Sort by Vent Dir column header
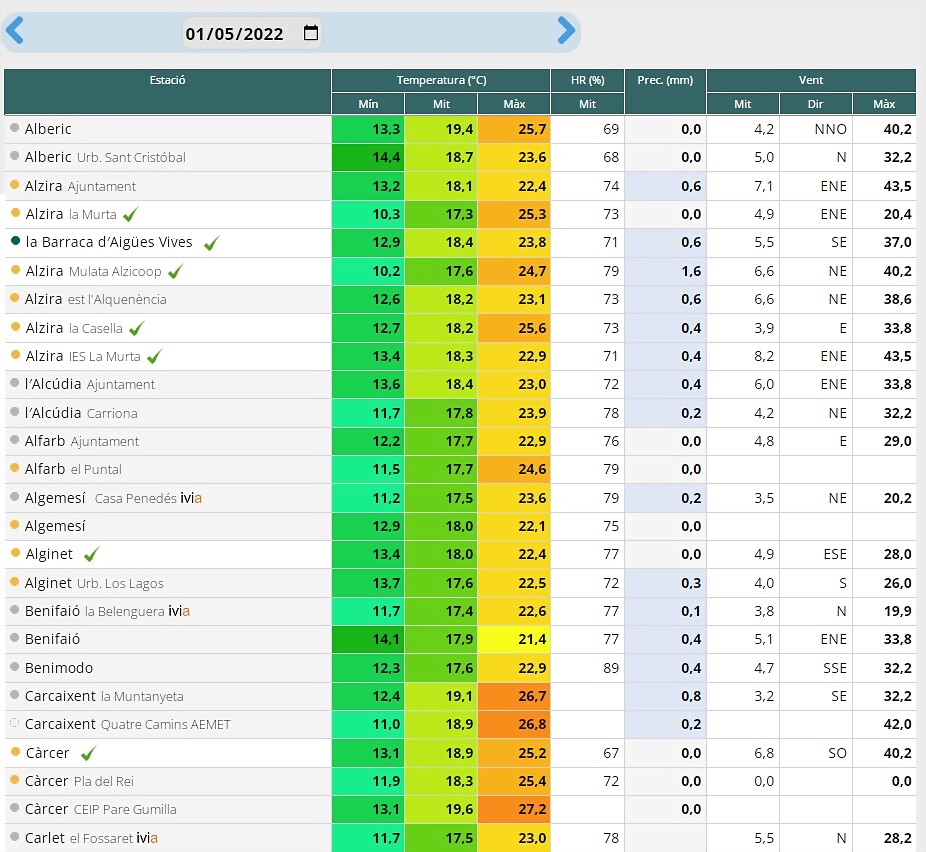Screen dimensions: 926x852 pyautogui.click(x=816, y=104)
